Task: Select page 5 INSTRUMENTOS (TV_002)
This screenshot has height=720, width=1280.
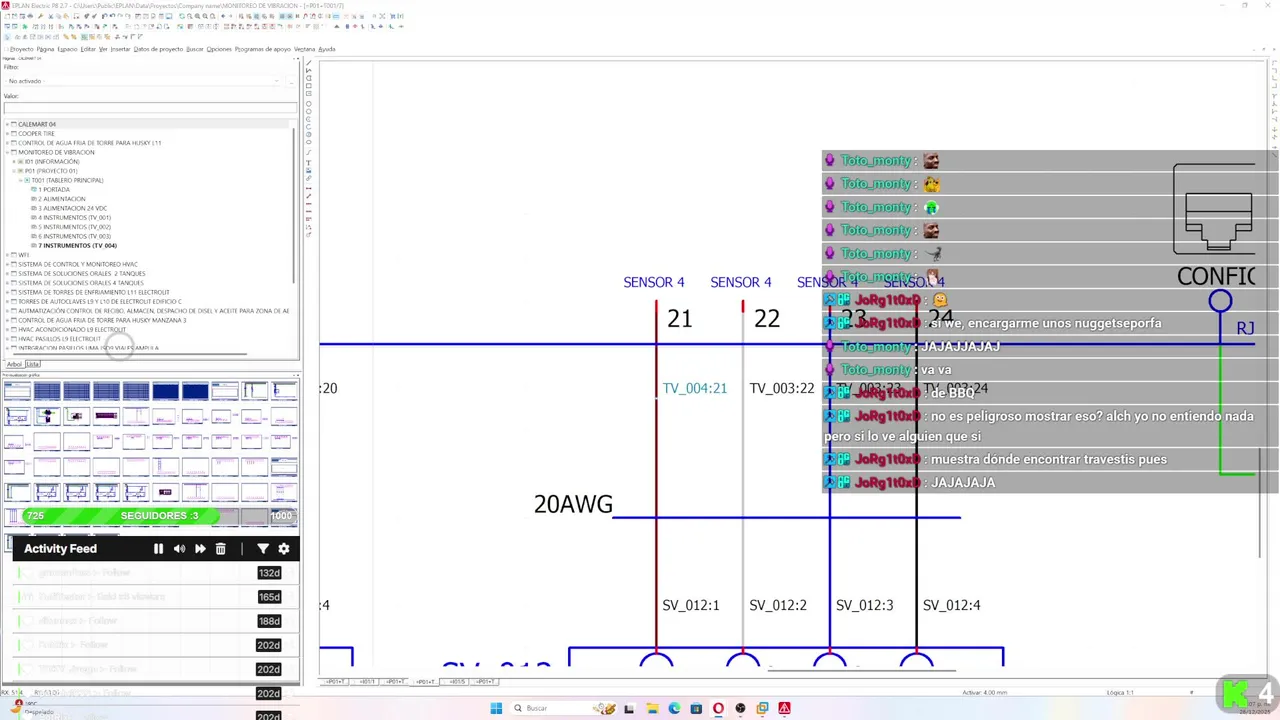Action: coord(74,227)
